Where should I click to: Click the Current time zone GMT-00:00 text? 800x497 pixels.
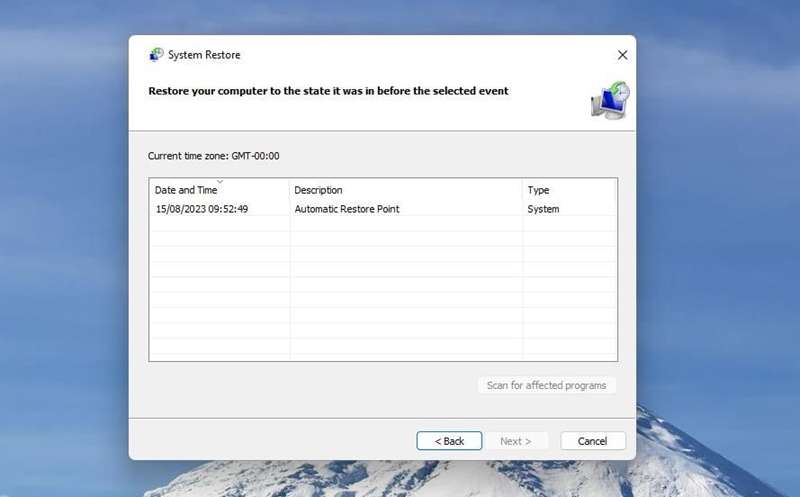(214, 156)
